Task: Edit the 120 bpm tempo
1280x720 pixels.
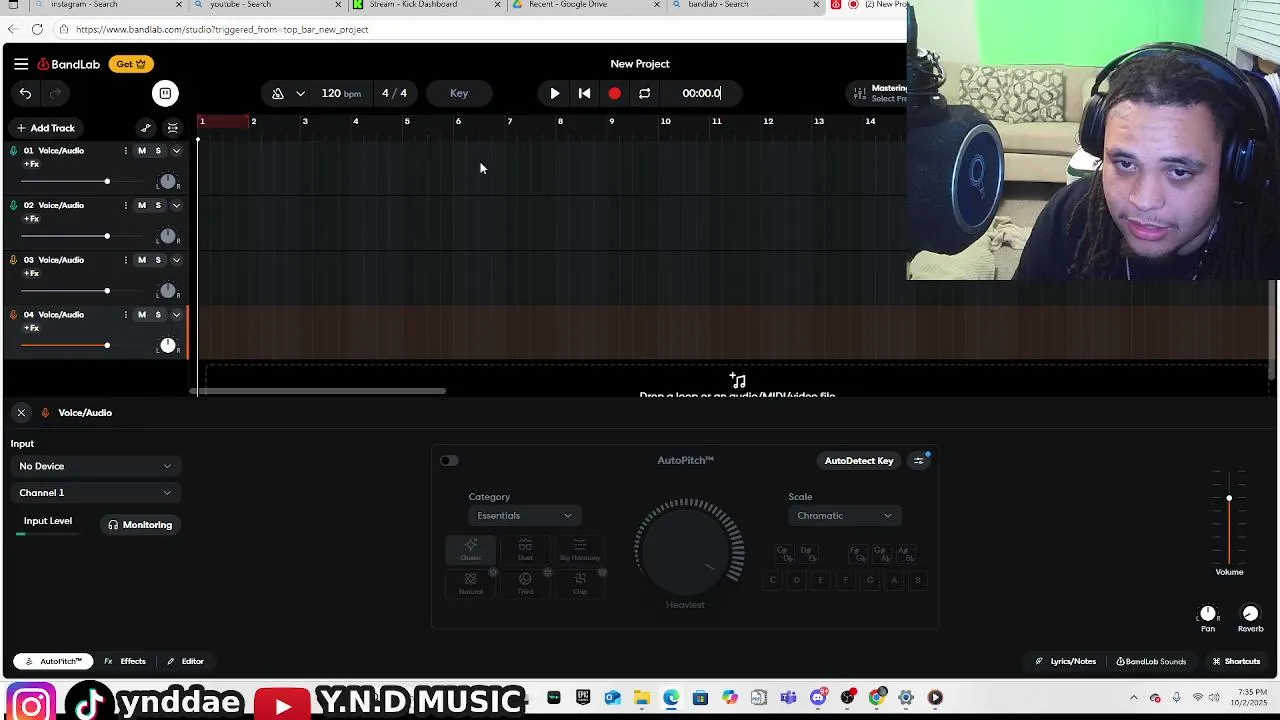Action: 341,93
